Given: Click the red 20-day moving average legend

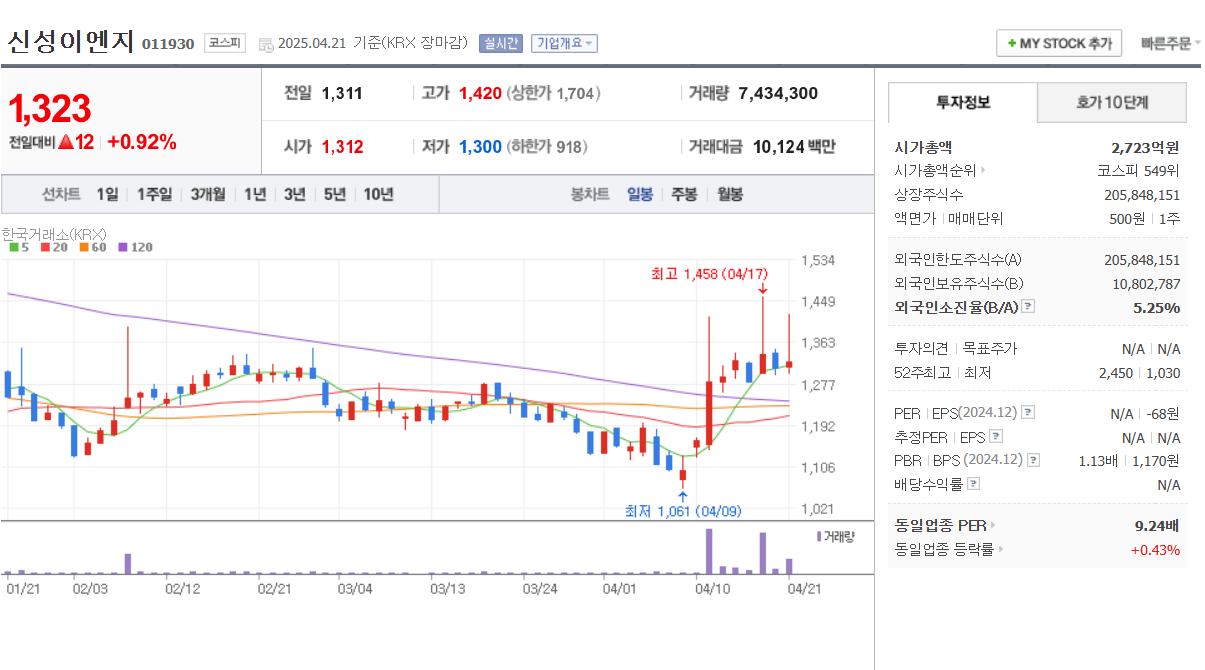Looking at the screenshot, I should click(54, 247).
